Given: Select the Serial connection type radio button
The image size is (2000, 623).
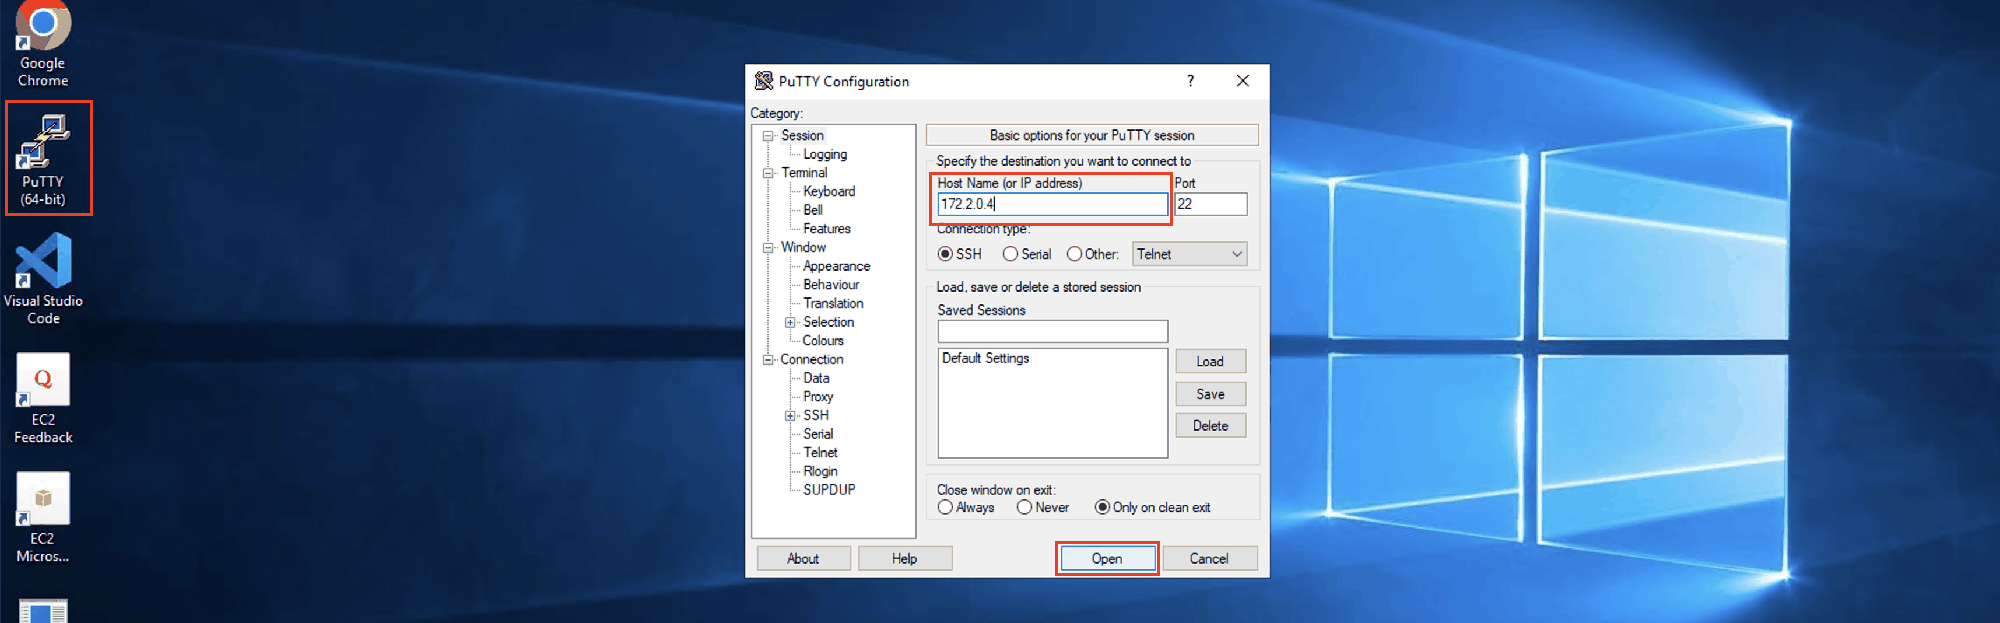Looking at the screenshot, I should (1010, 254).
